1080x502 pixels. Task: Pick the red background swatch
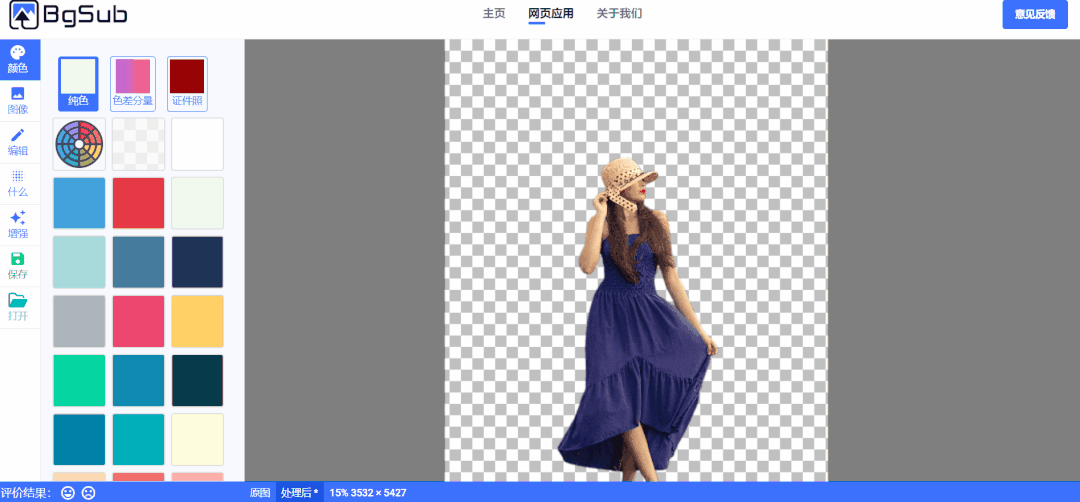pyautogui.click(x=138, y=203)
